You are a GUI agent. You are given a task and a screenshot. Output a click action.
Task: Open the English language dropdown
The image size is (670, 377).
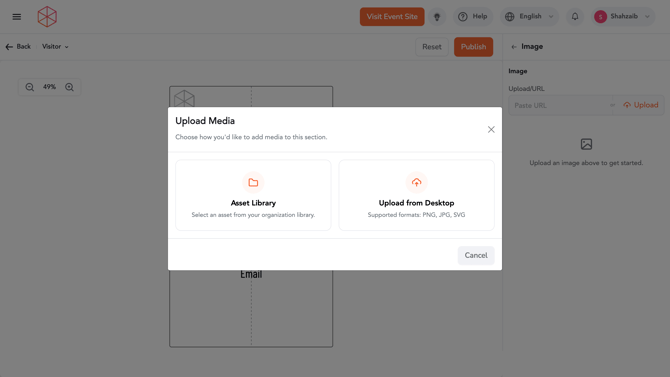tap(529, 17)
